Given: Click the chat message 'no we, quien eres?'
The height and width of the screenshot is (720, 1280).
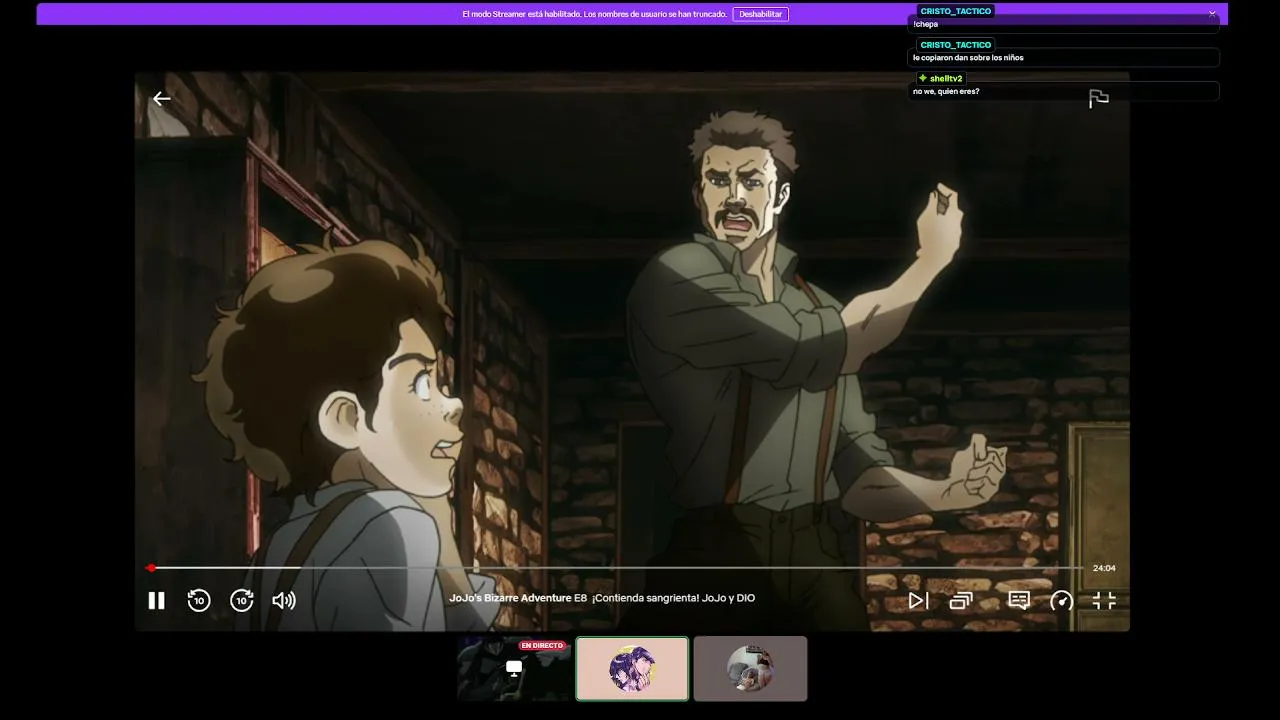Looking at the screenshot, I should pos(946,92).
